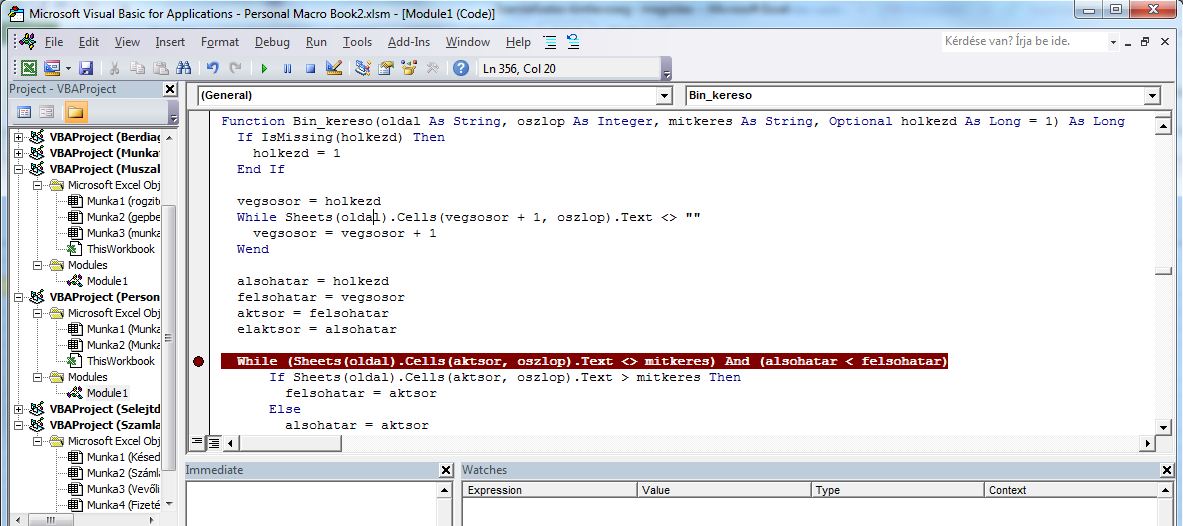Click the Undo arrow icon
This screenshot has height=526, width=1183.
point(213,68)
